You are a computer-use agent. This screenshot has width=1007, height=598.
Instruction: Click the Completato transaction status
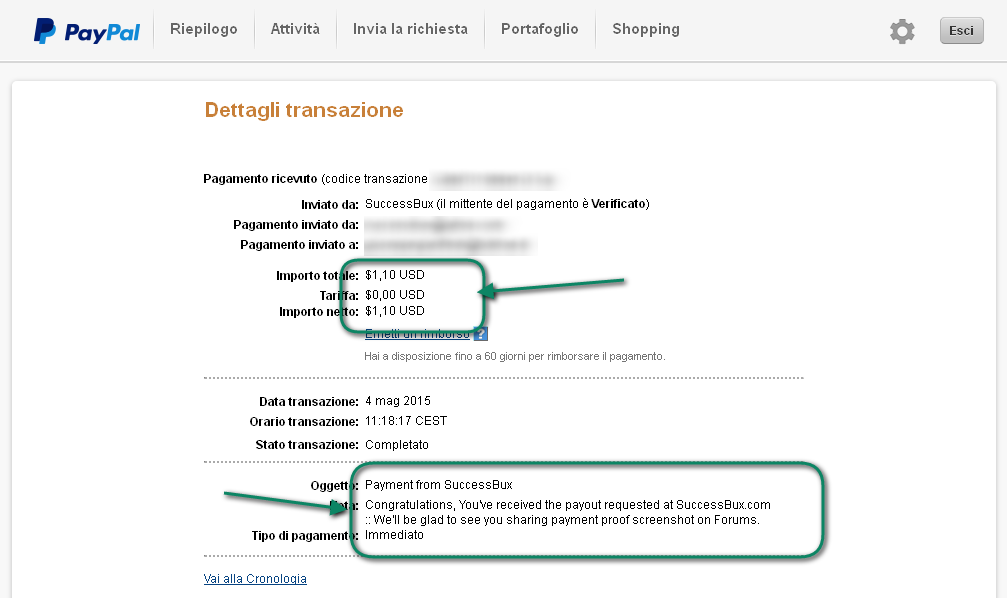[x=396, y=444]
